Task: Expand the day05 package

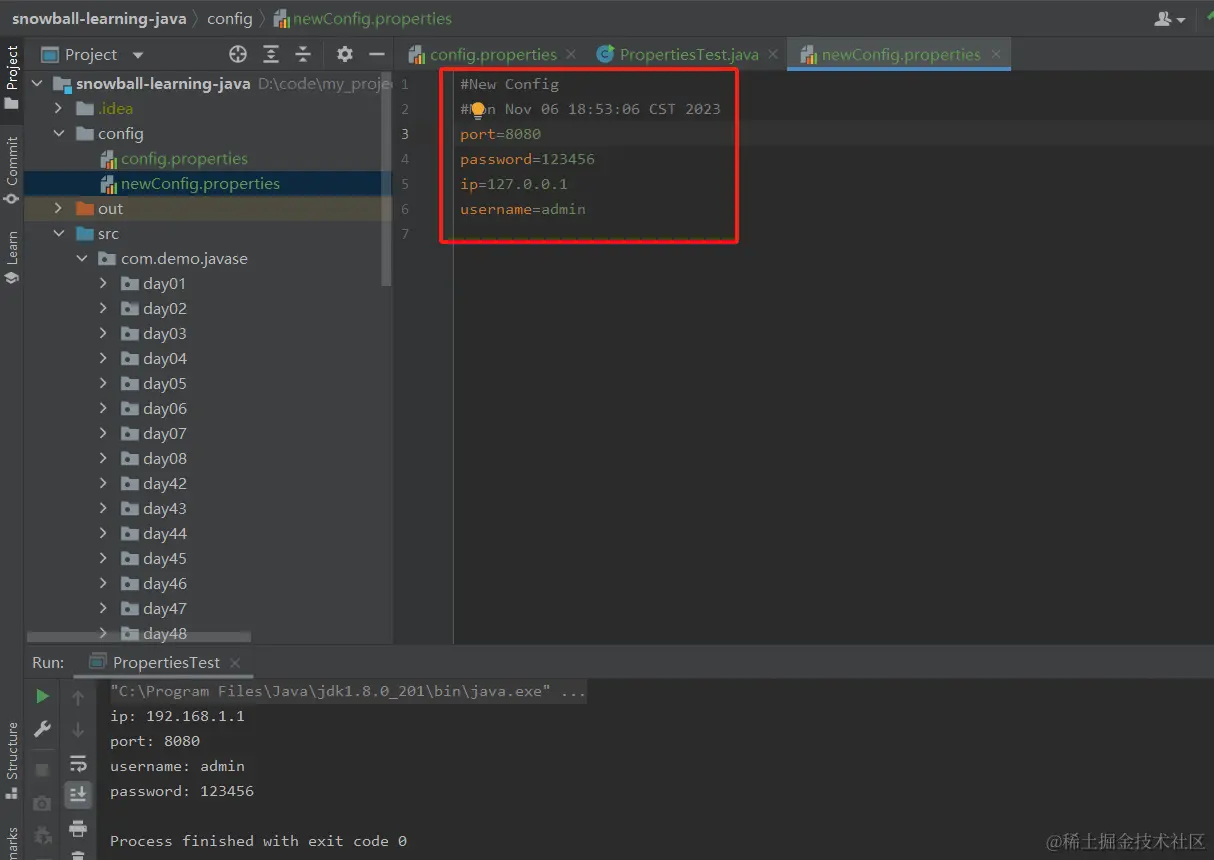Action: coord(104,383)
